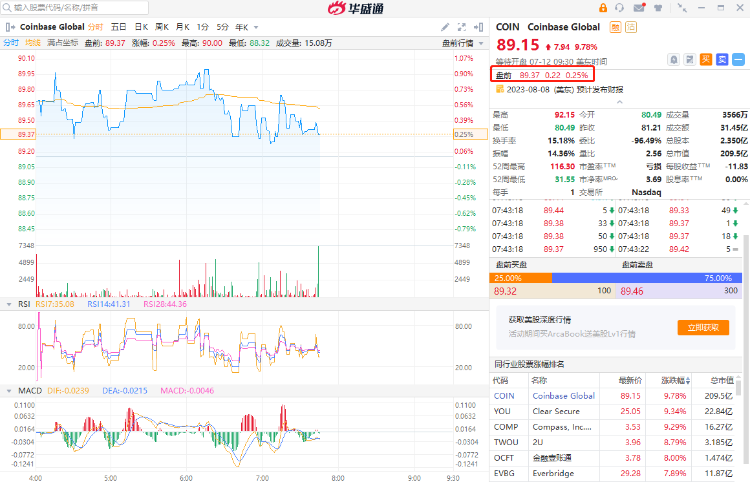Set a price alert bell
This screenshot has height=482, width=750.
tap(673, 60)
